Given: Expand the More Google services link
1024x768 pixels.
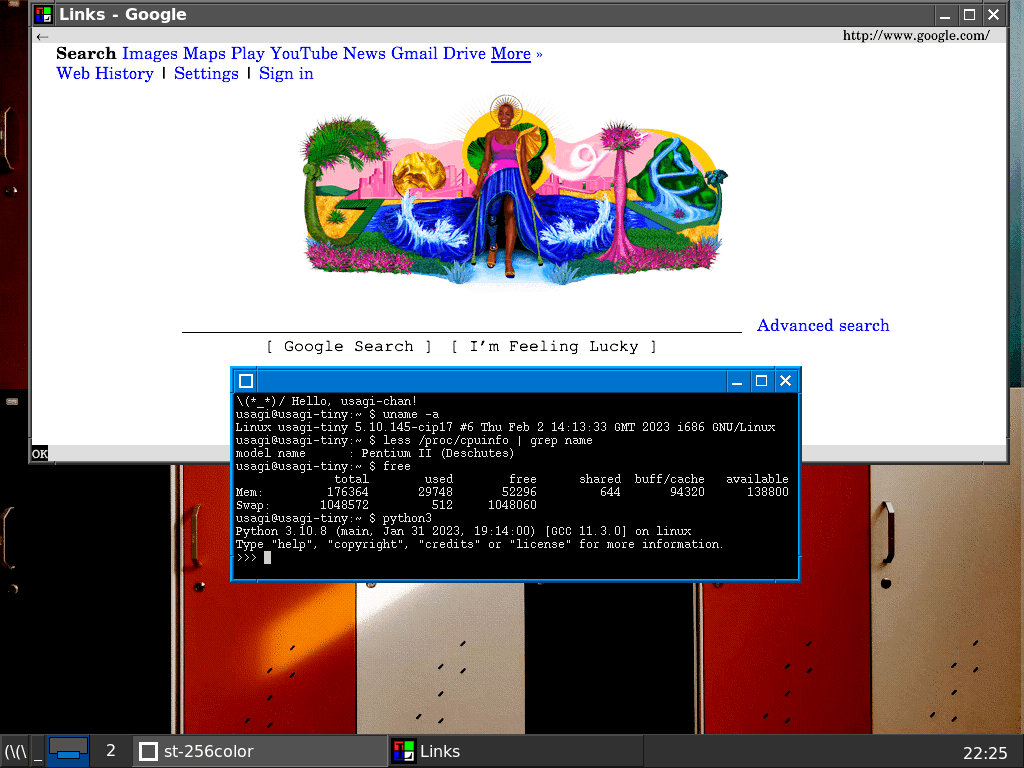Looking at the screenshot, I should click(x=510, y=54).
